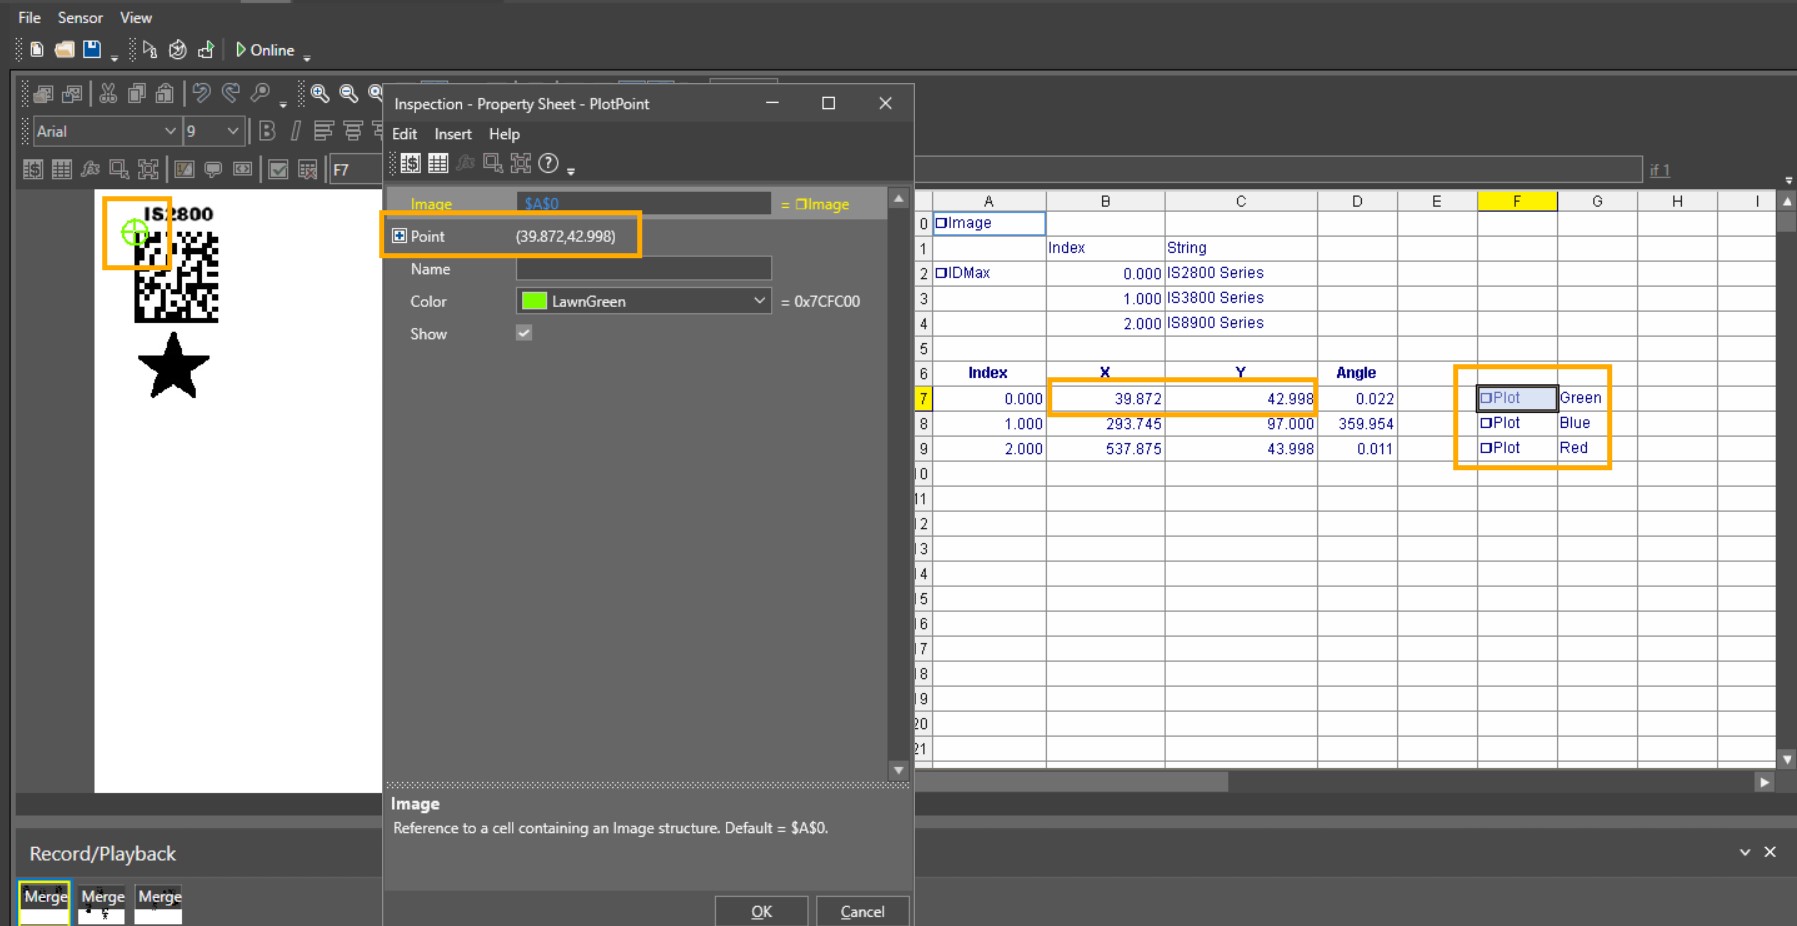Open the Sensor menu in the menu bar
The width and height of the screenshot is (1797, 926).
[x=80, y=17]
